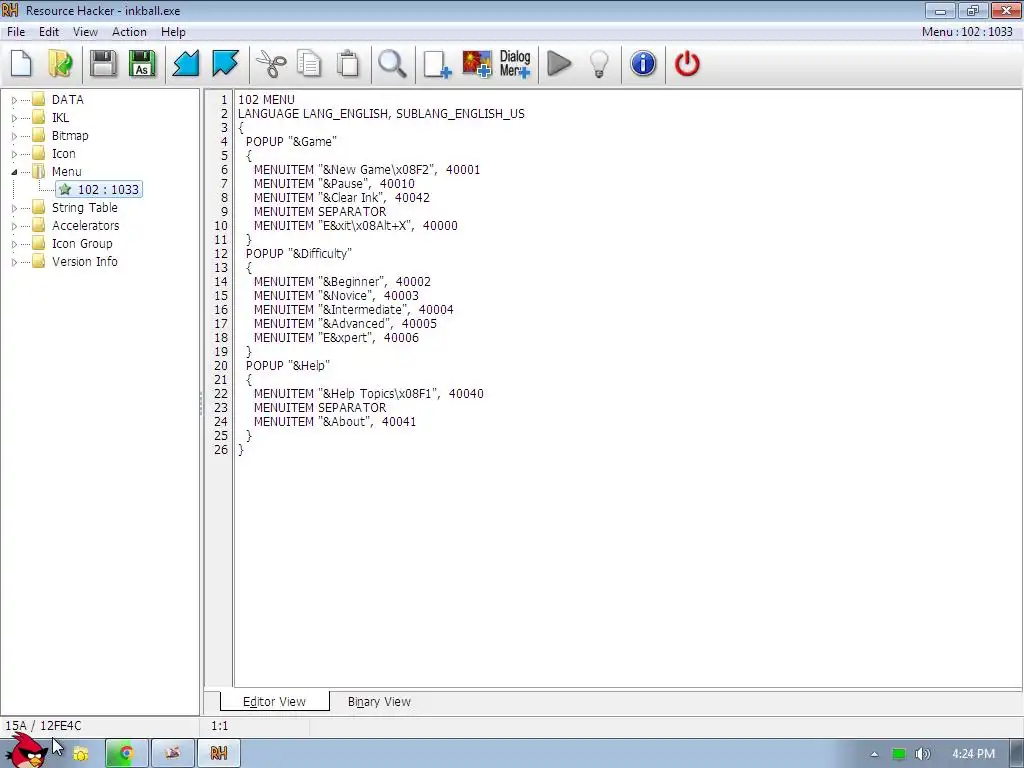Click the down-right blue arrow toolbar icon
This screenshot has width=1024, height=768.
pos(225,64)
